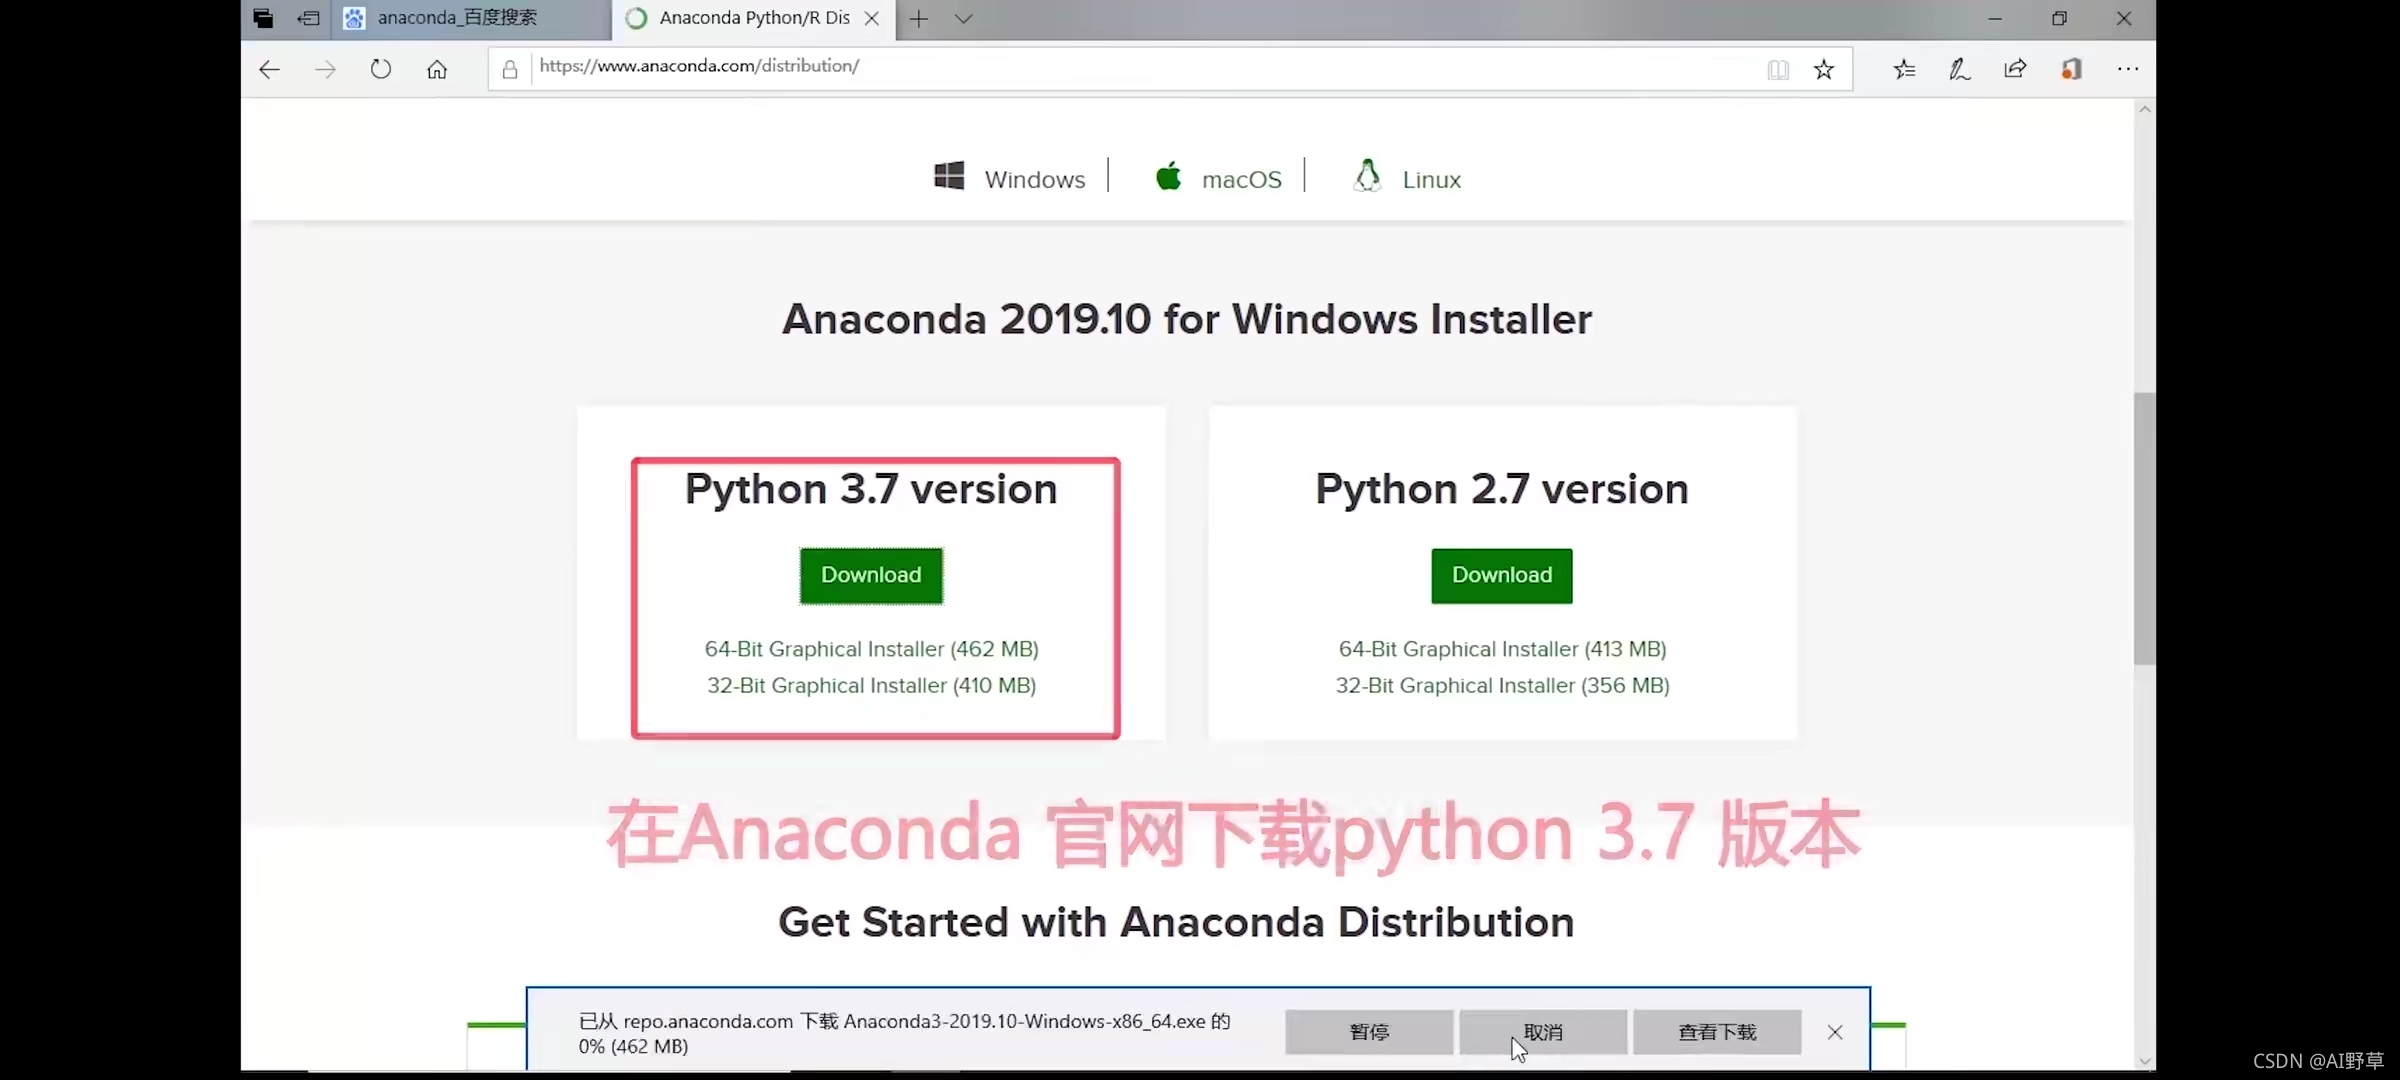Click the page vertical scrollbar thumb
Screen dimensions: 2400x1080
point(2144,528)
